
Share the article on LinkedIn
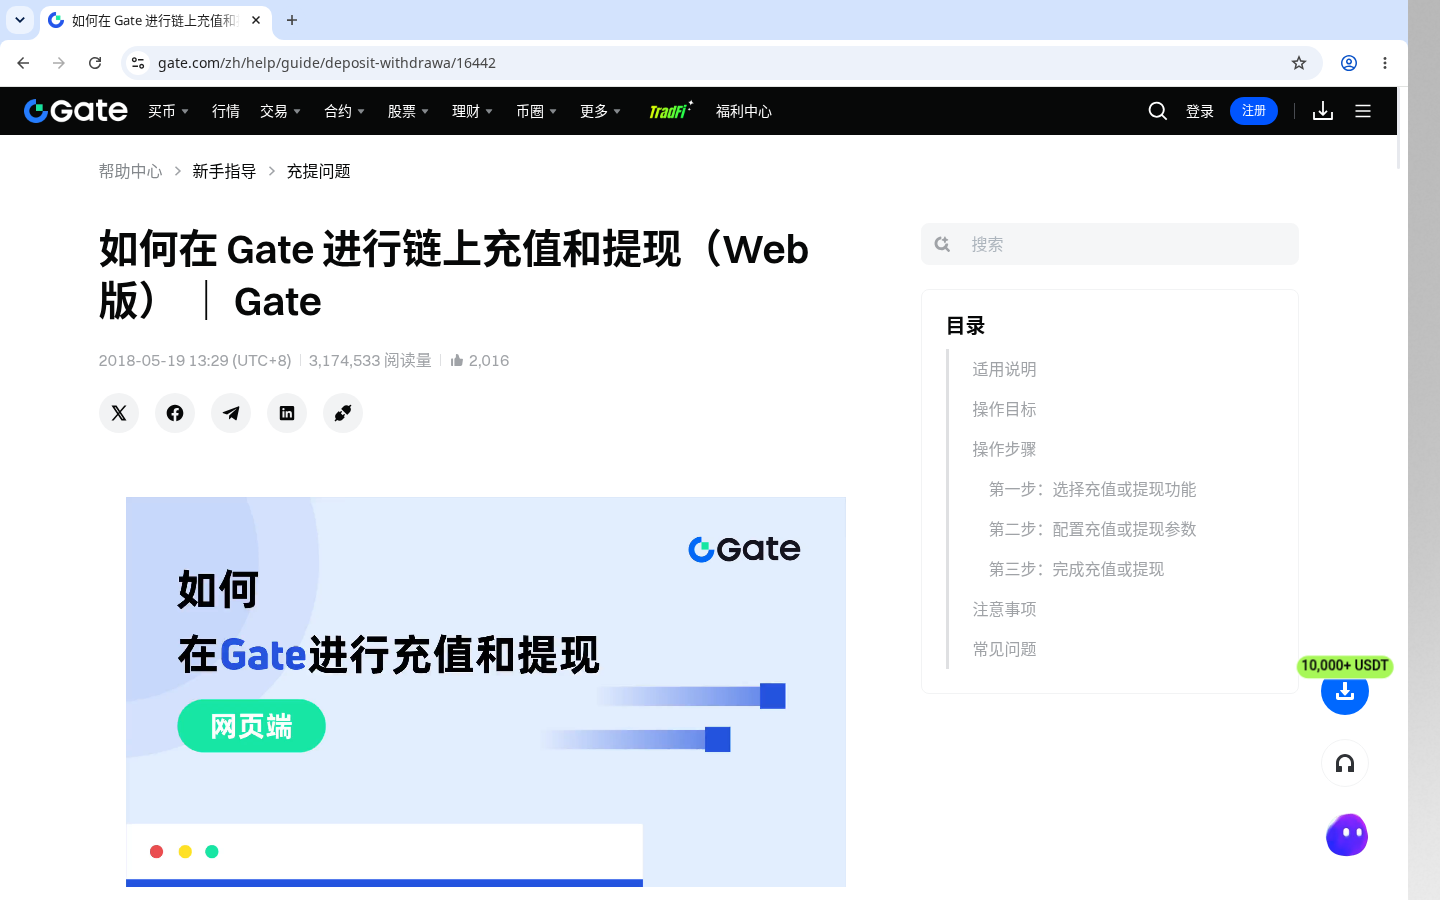click(287, 413)
